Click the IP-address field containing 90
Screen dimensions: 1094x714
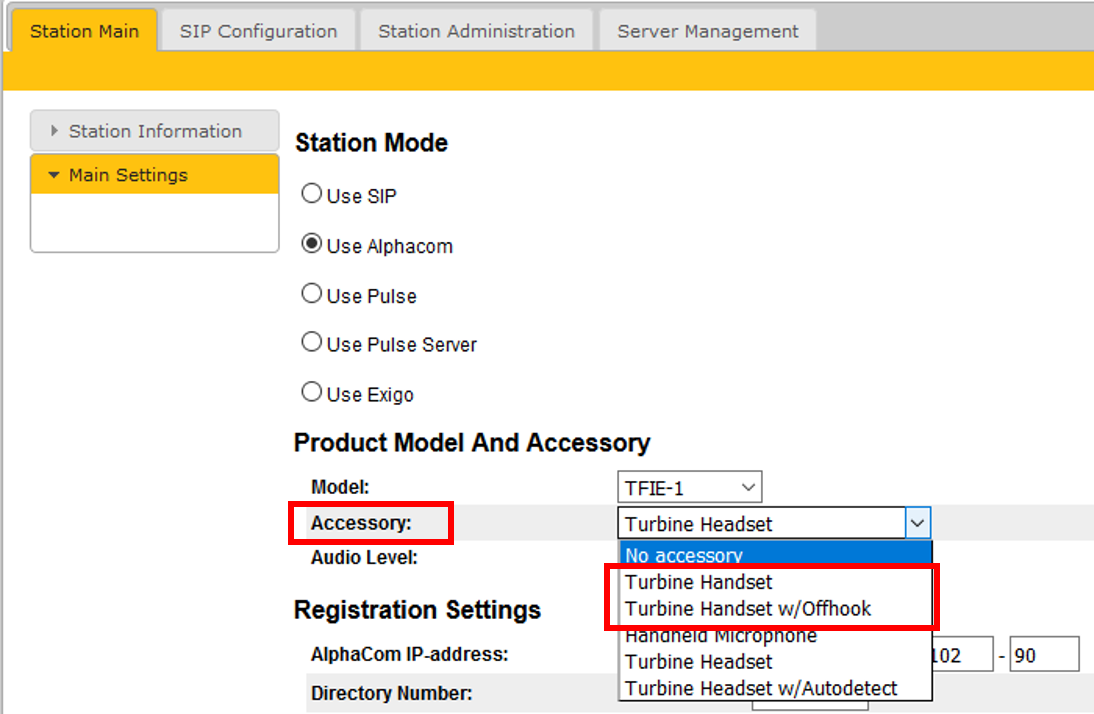tap(1044, 655)
